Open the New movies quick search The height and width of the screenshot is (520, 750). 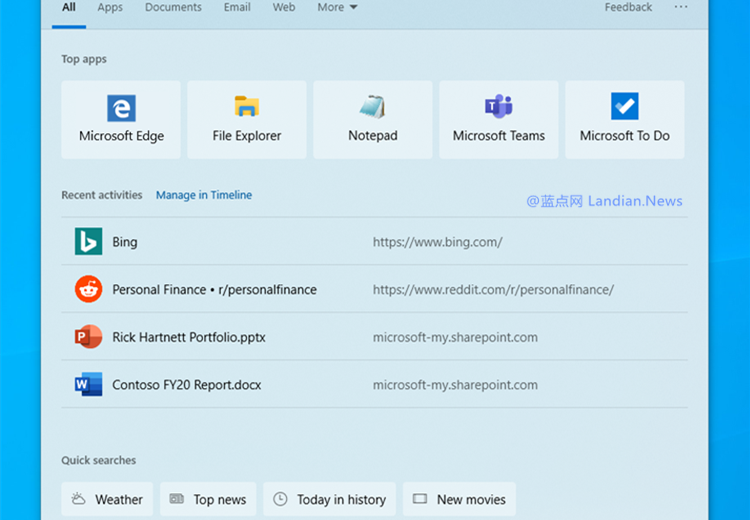459,499
